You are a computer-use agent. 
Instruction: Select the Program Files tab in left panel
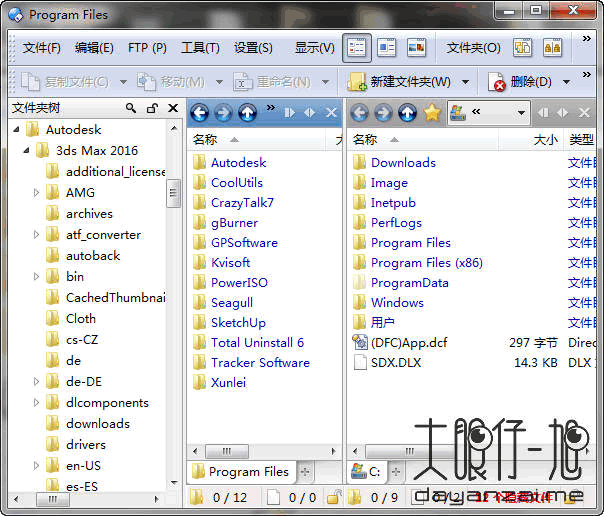[x=241, y=472]
